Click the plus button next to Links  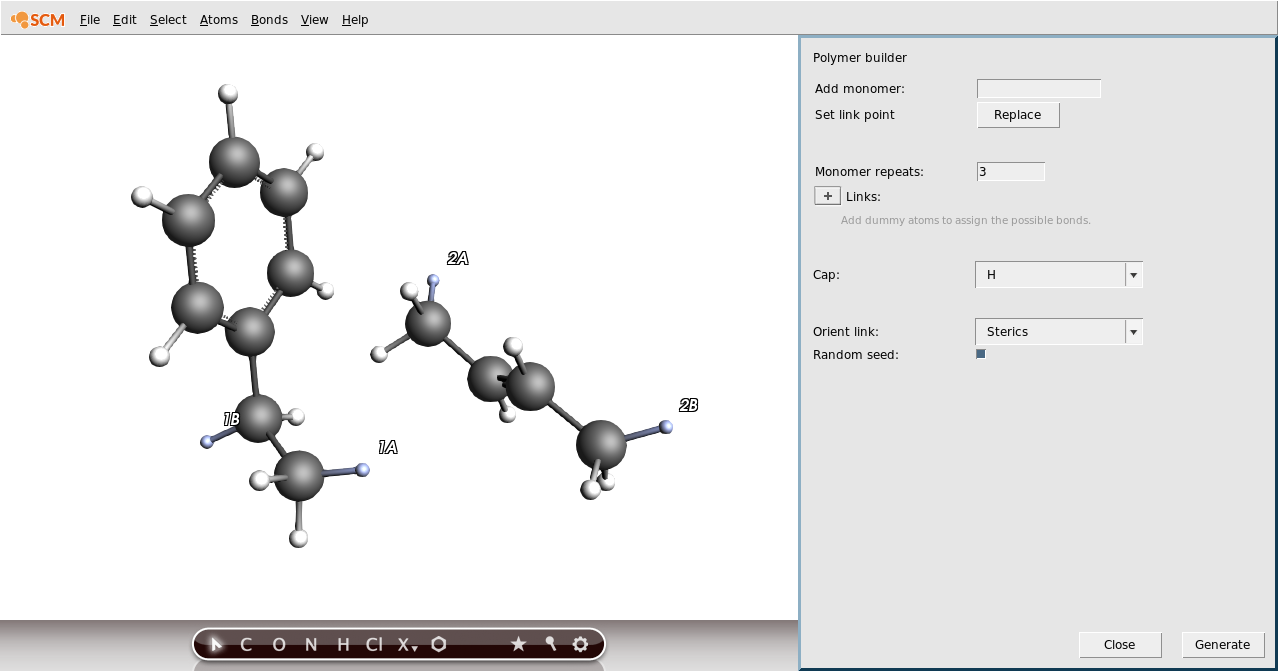[x=827, y=195]
